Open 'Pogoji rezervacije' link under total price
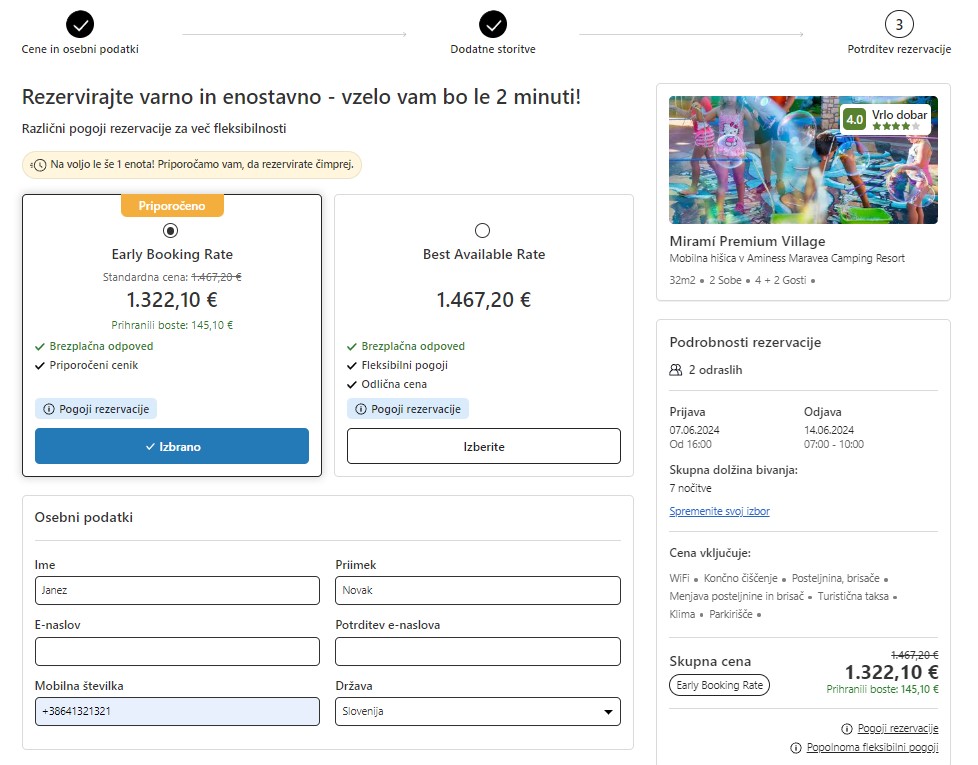This screenshot has height=765, width=978. coord(898,728)
